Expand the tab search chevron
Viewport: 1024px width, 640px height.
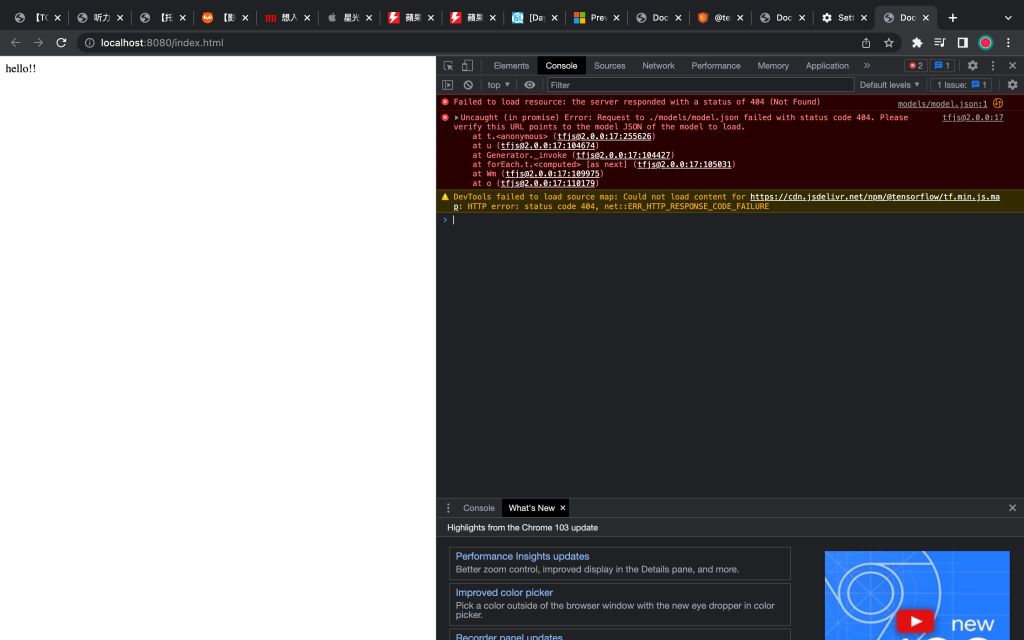1008,18
